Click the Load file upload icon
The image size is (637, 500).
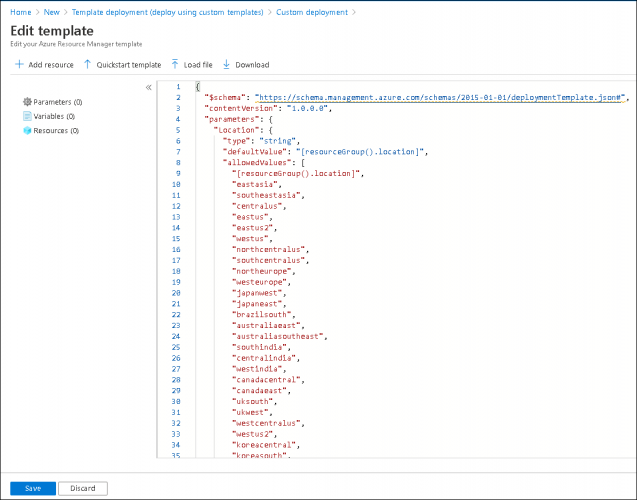pos(176,65)
